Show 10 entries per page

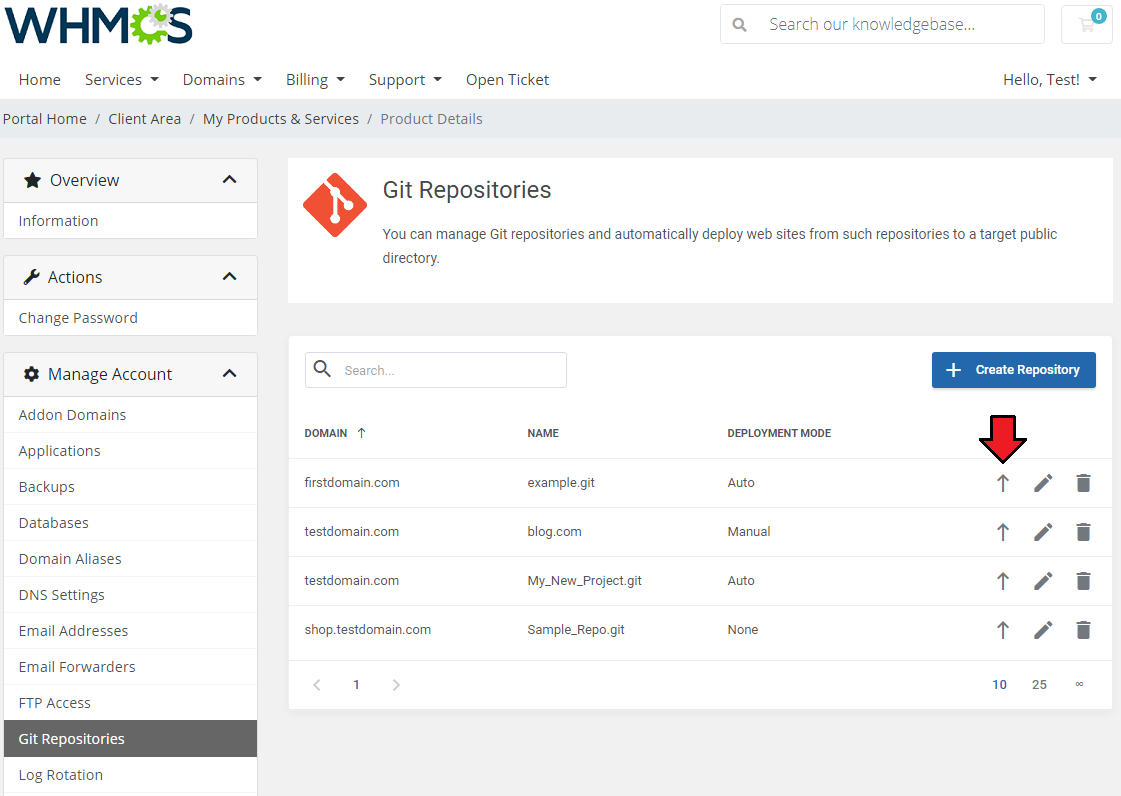pyautogui.click(x=999, y=685)
